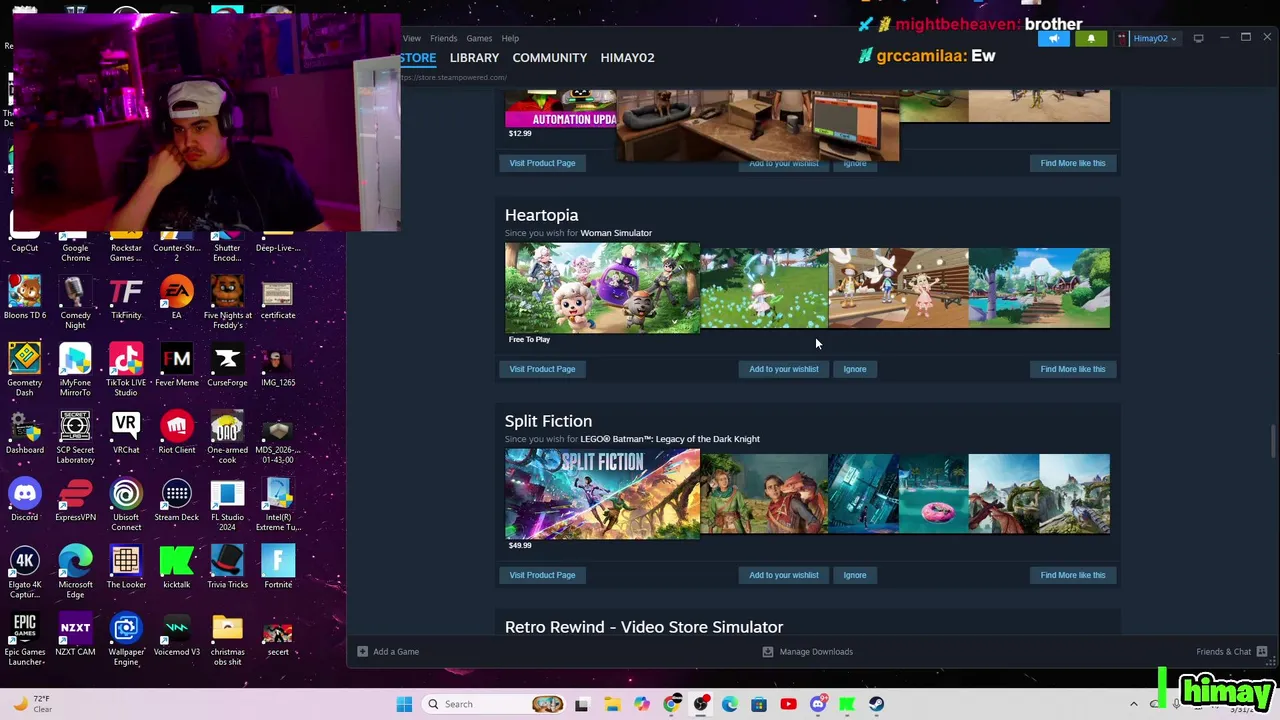The height and width of the screenshot is (720, 1280).
Task: Select the Discord desktop icon
Action: (25, 500)
